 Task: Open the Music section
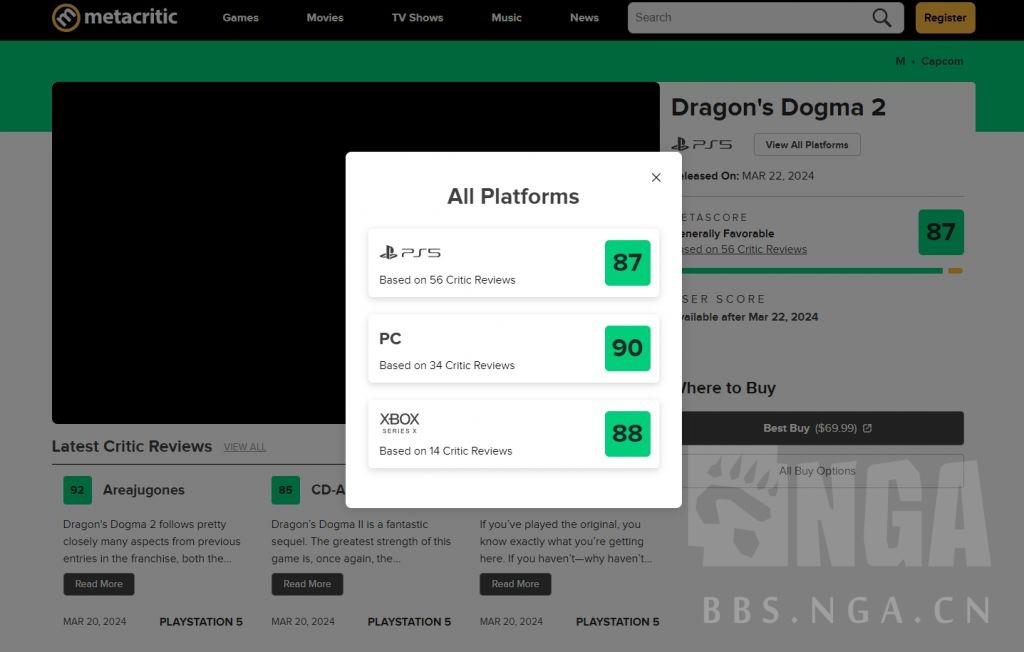(x=506, y=18)
